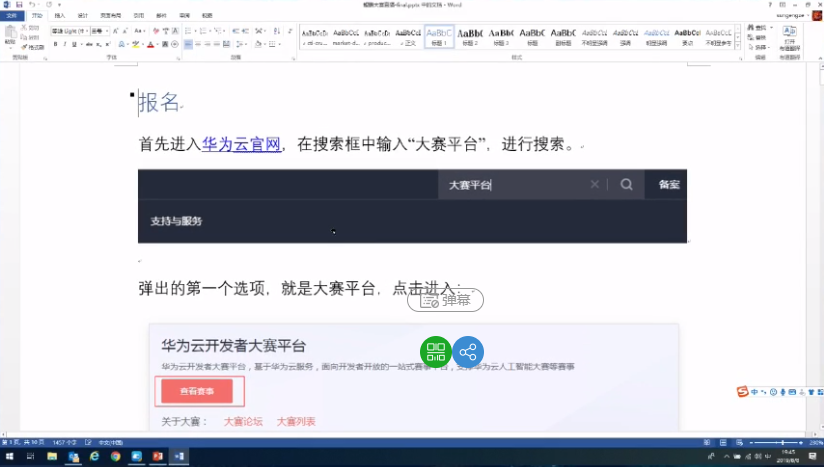Click the Sogou input method S icon

tap(742, 391)
